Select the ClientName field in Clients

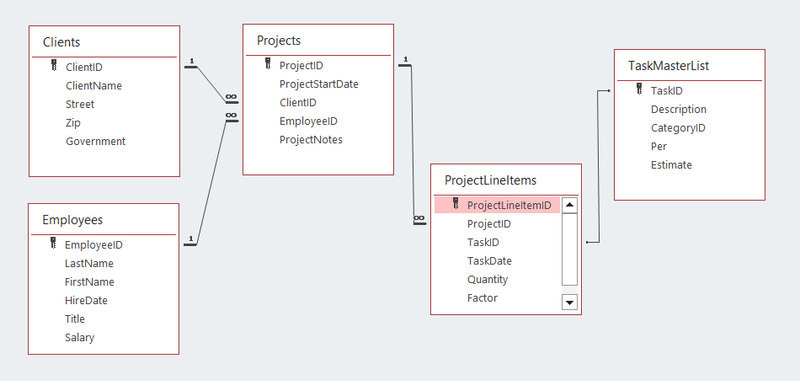tap(94, 86)
